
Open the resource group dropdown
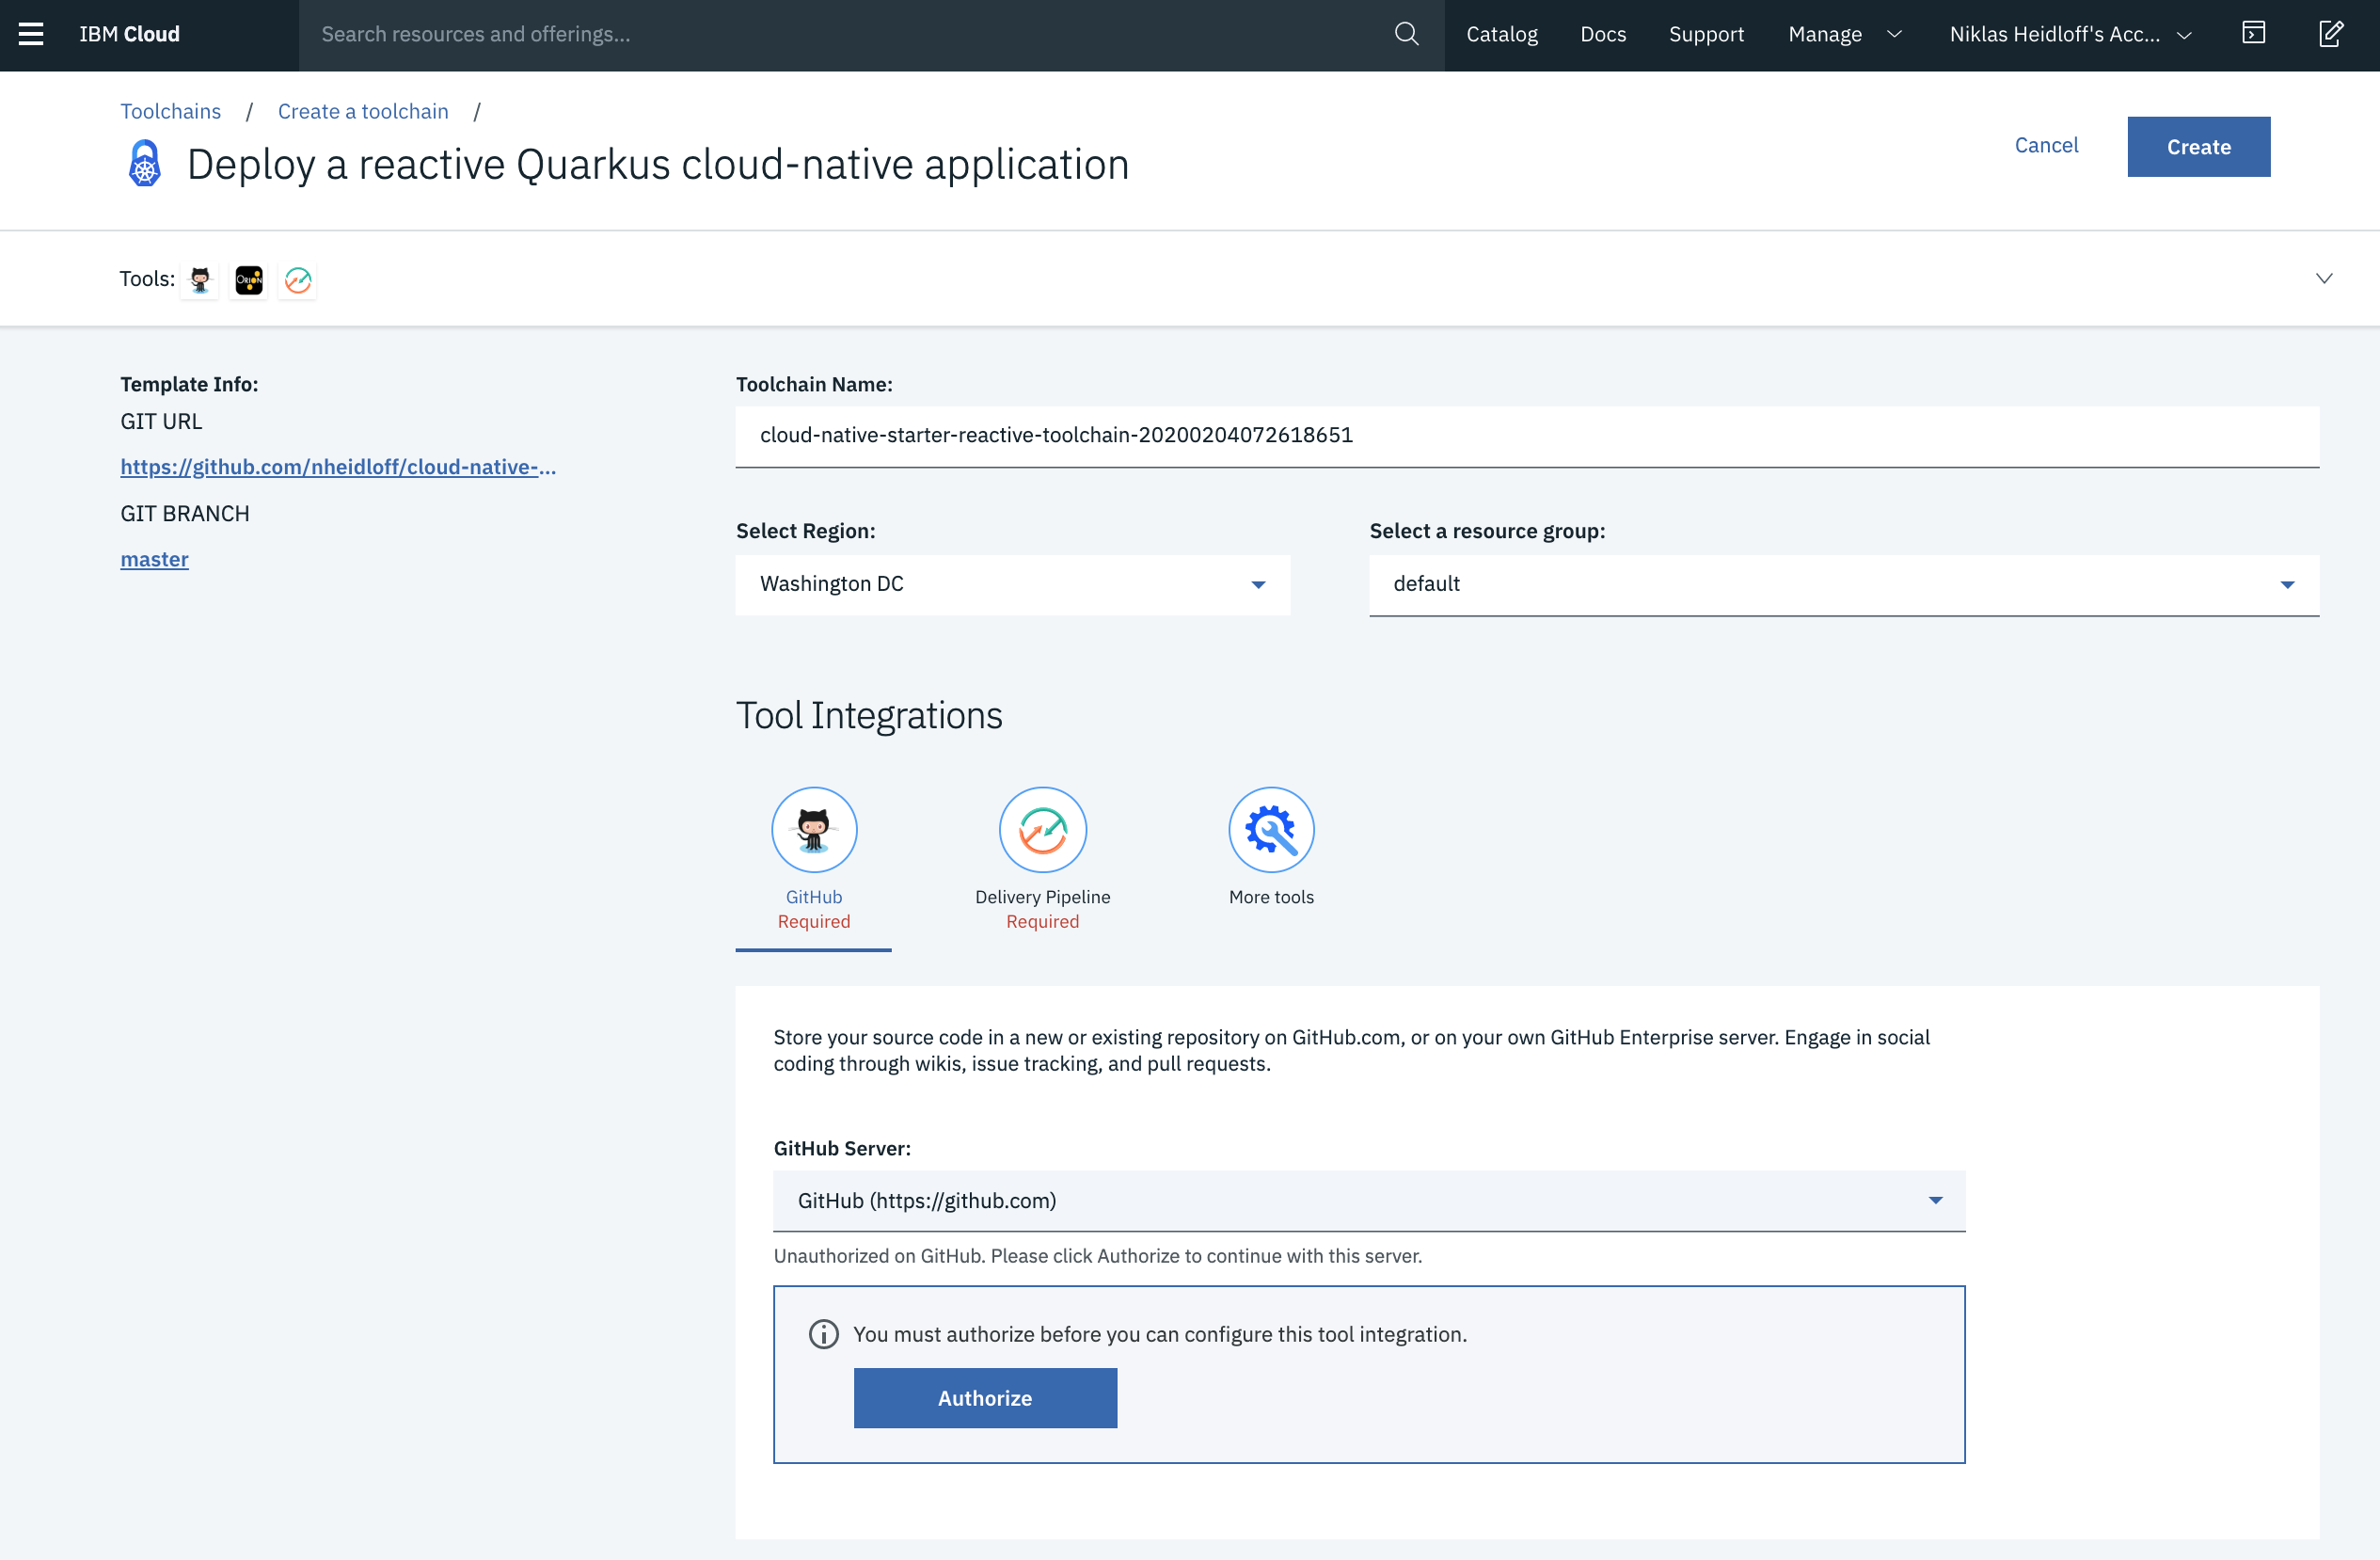(1844, 584)
